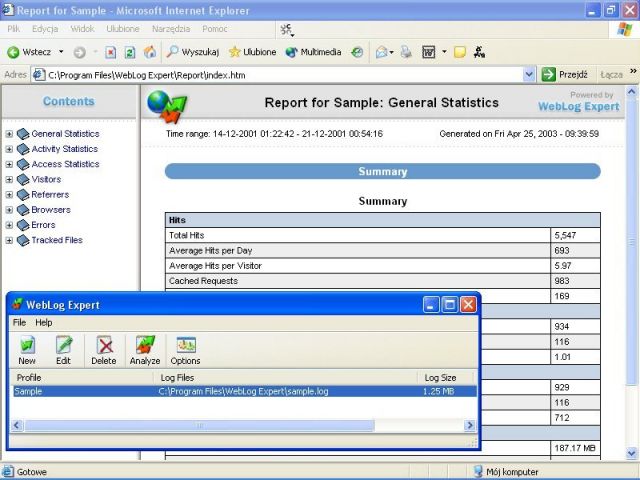Expand the Visitors tree node
Viewport: 640px width, 480px height.
pos(9,180)
